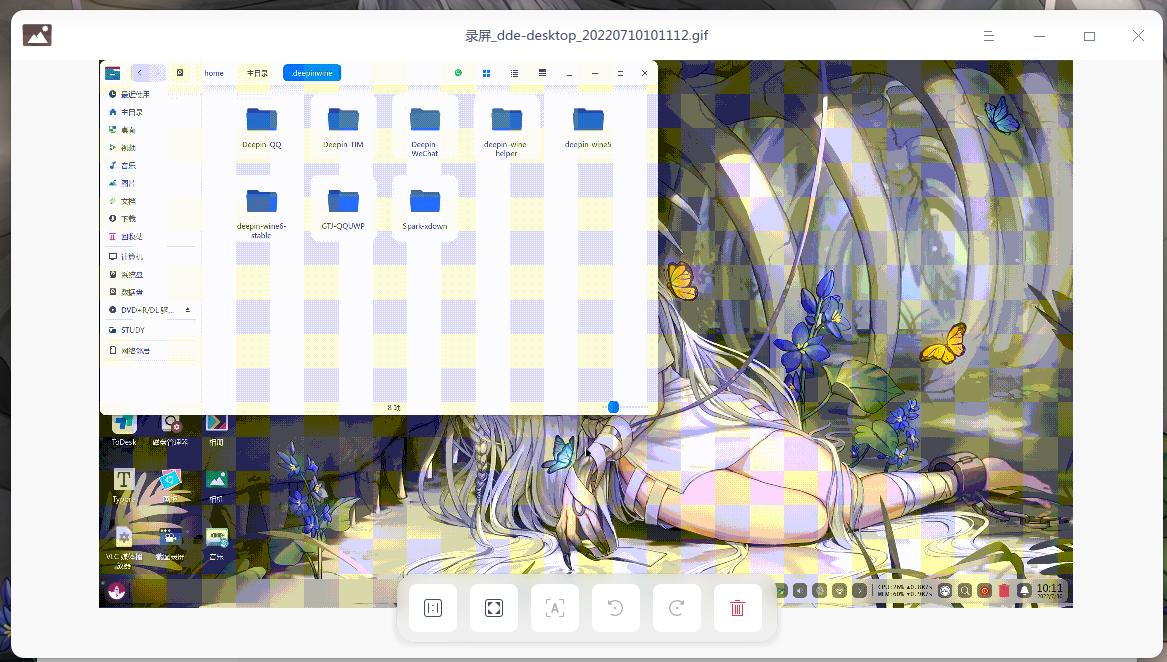The image size is (1167, 662).
Task: Click the Deepin-WeChat folder in the GIF
Action: (425, 130)
